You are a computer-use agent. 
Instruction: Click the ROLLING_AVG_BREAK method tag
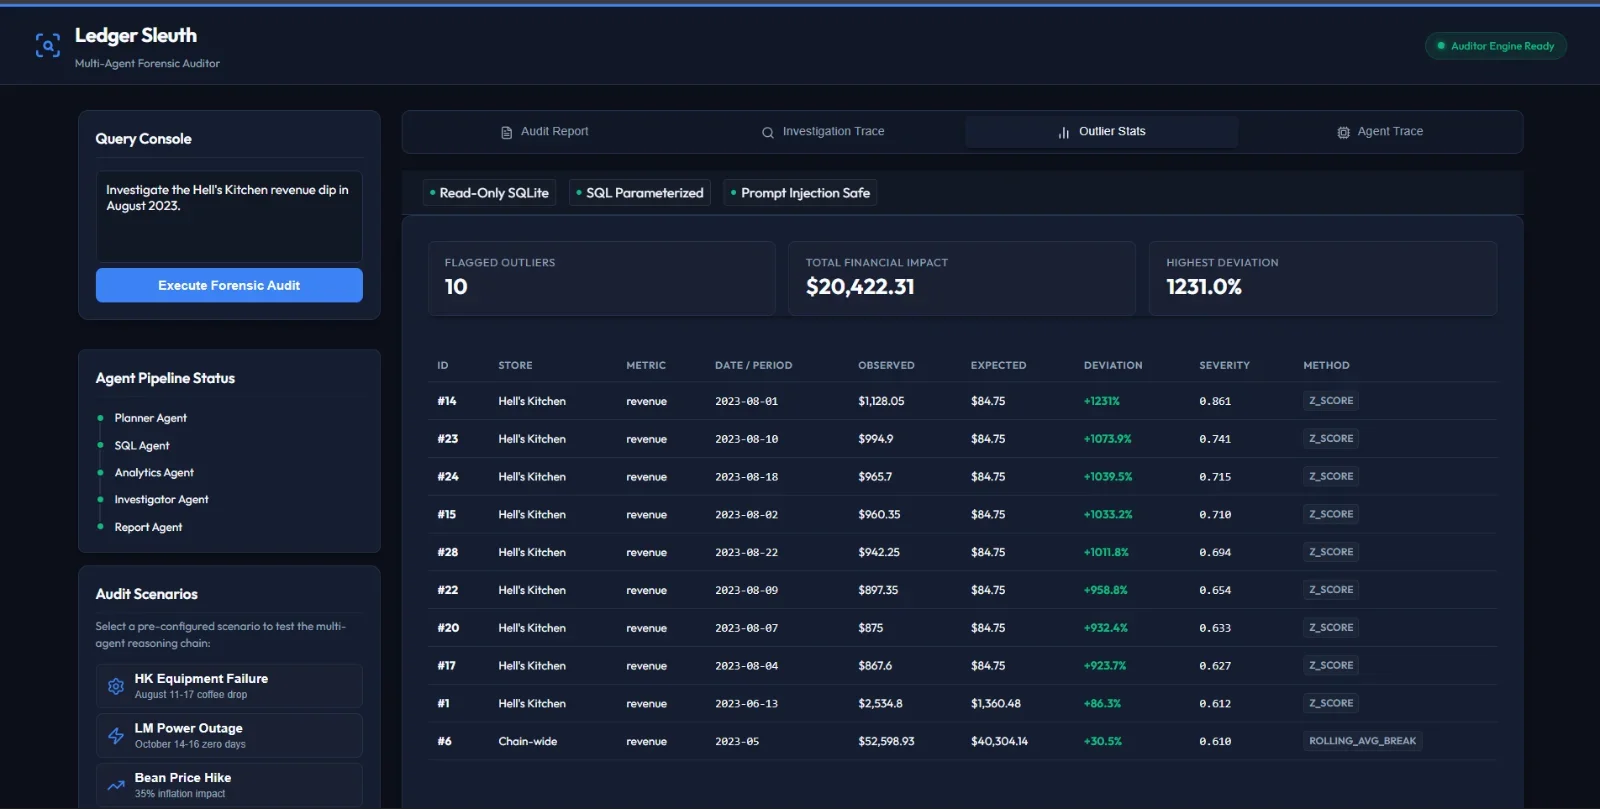[1362, 741]
